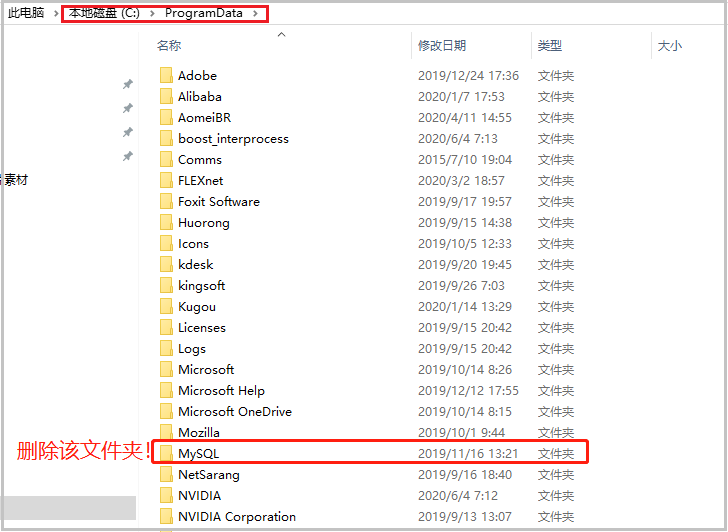Screen dimensions: 728x532
Task: Click the last pin icon in the sidebar
Action: 127,156
